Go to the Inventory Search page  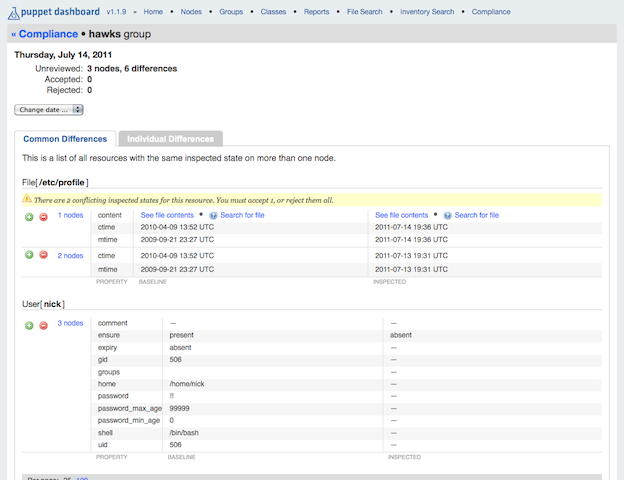tap(427, 12)
